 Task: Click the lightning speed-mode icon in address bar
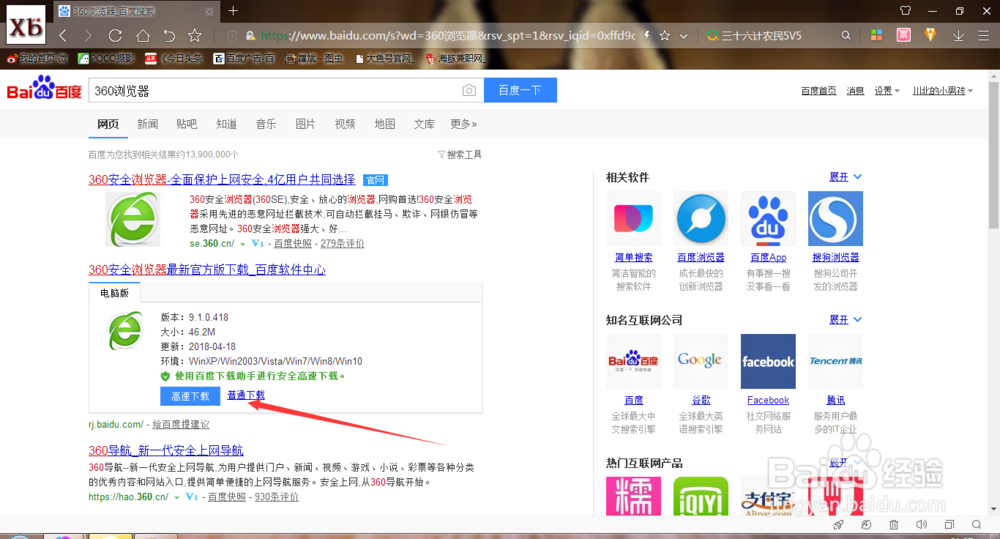[x=647, y=36]
